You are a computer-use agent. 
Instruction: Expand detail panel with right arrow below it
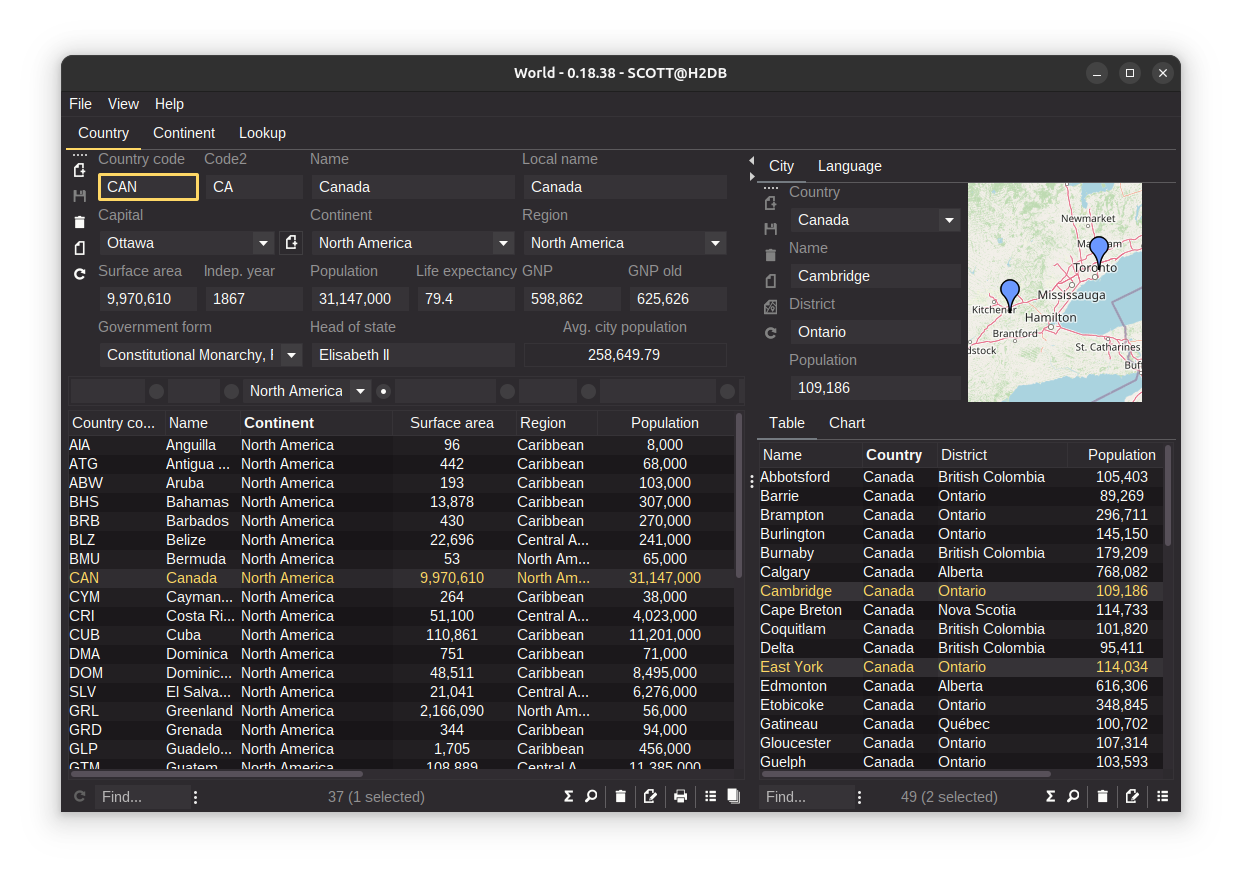[752, 176]
